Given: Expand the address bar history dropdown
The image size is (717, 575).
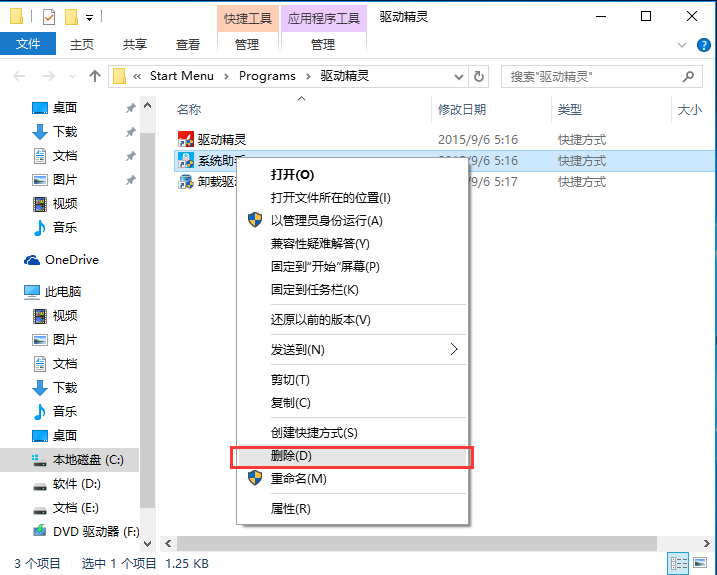Looking at the screenshot, I should 459,76.
